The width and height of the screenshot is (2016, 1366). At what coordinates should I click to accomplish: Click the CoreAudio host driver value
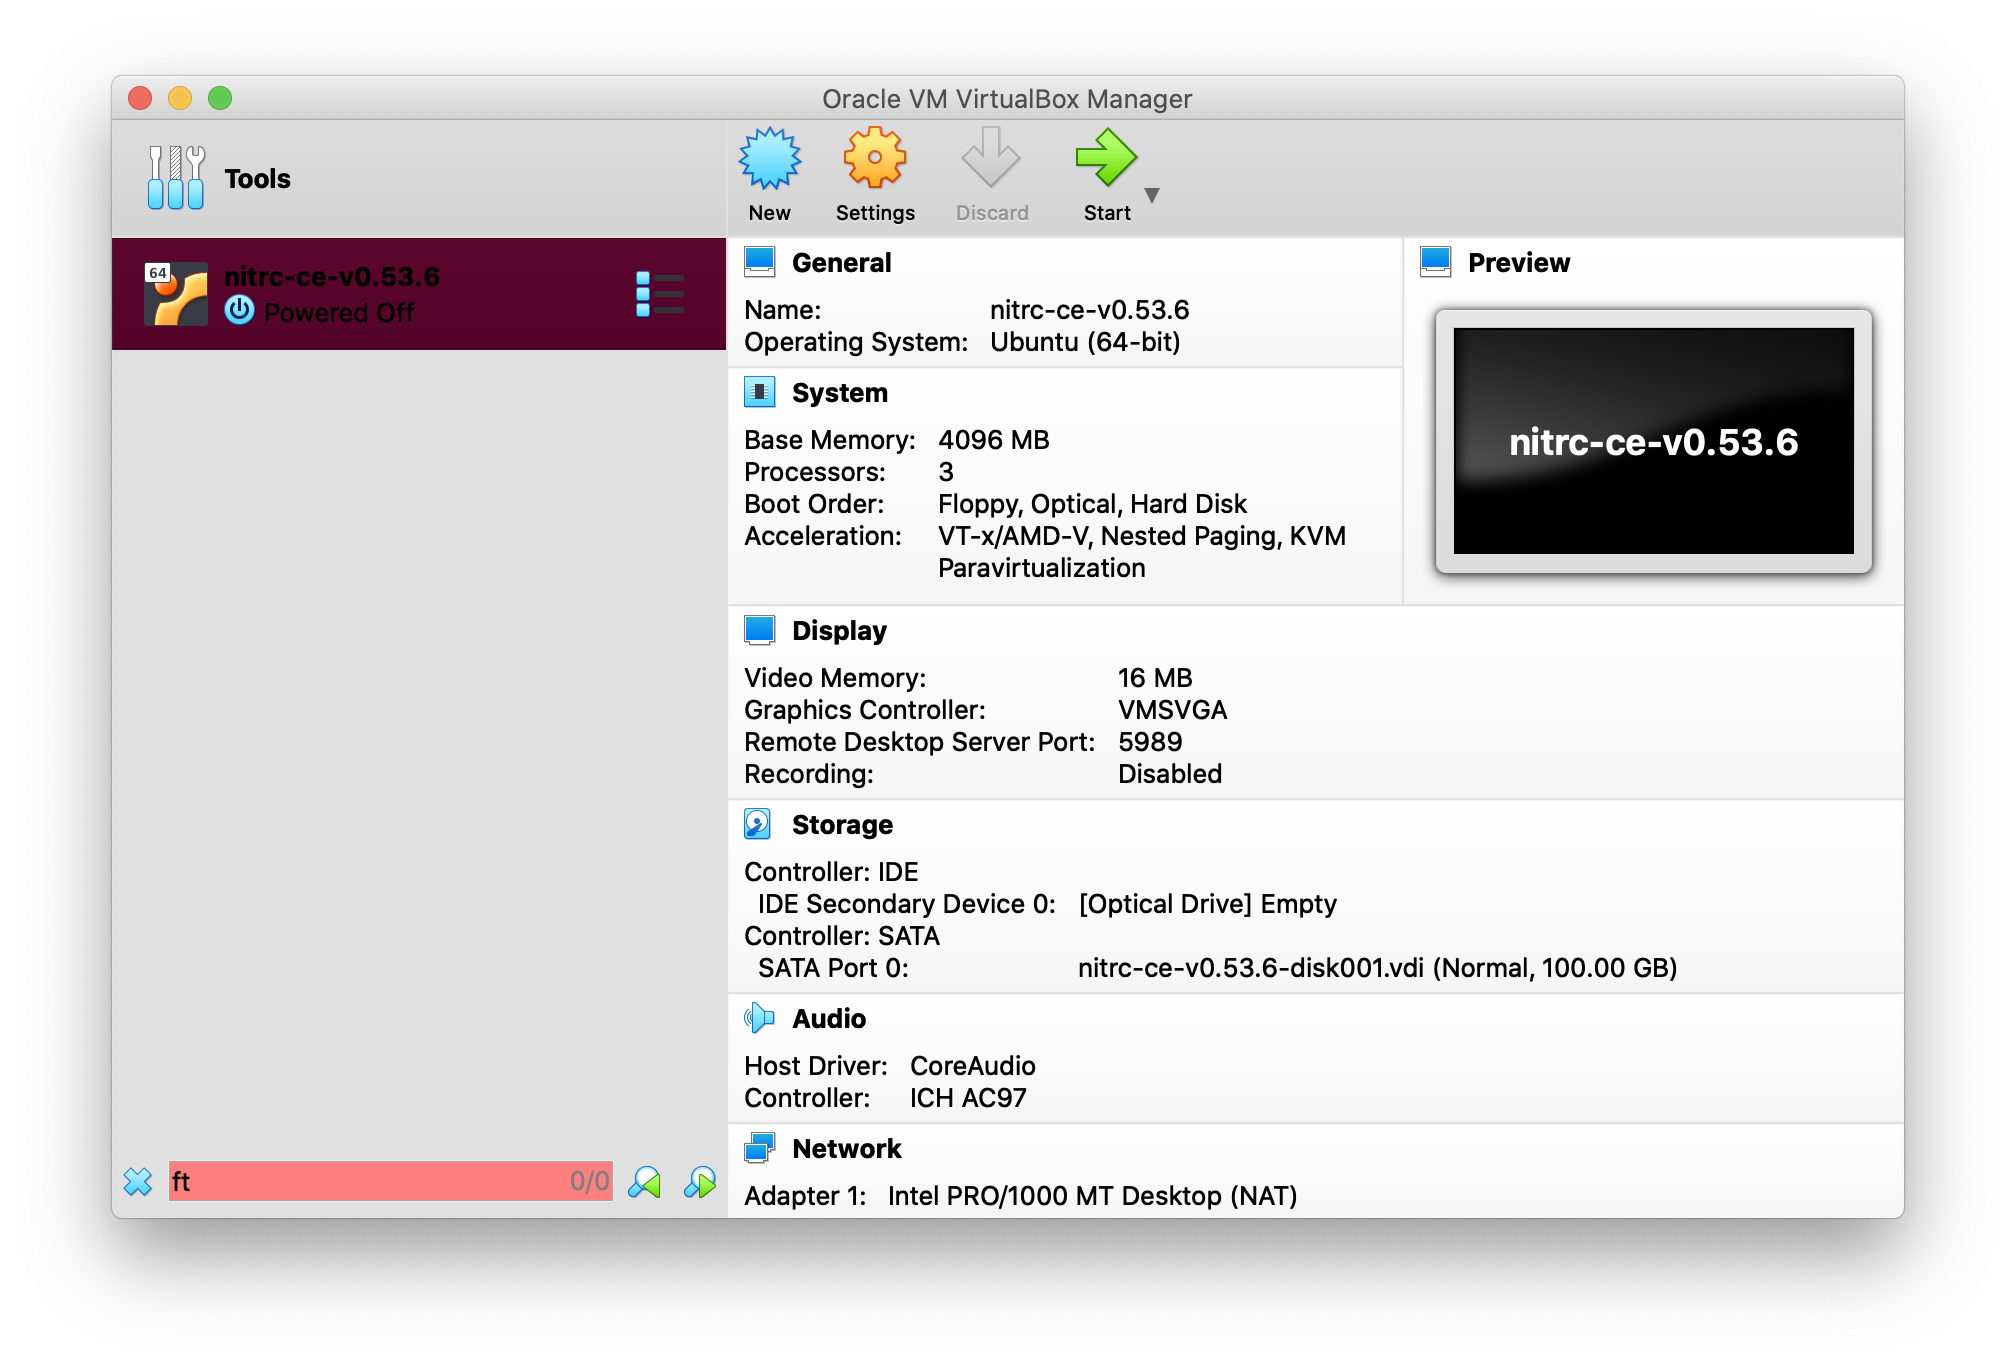(x=972, y=1066)
